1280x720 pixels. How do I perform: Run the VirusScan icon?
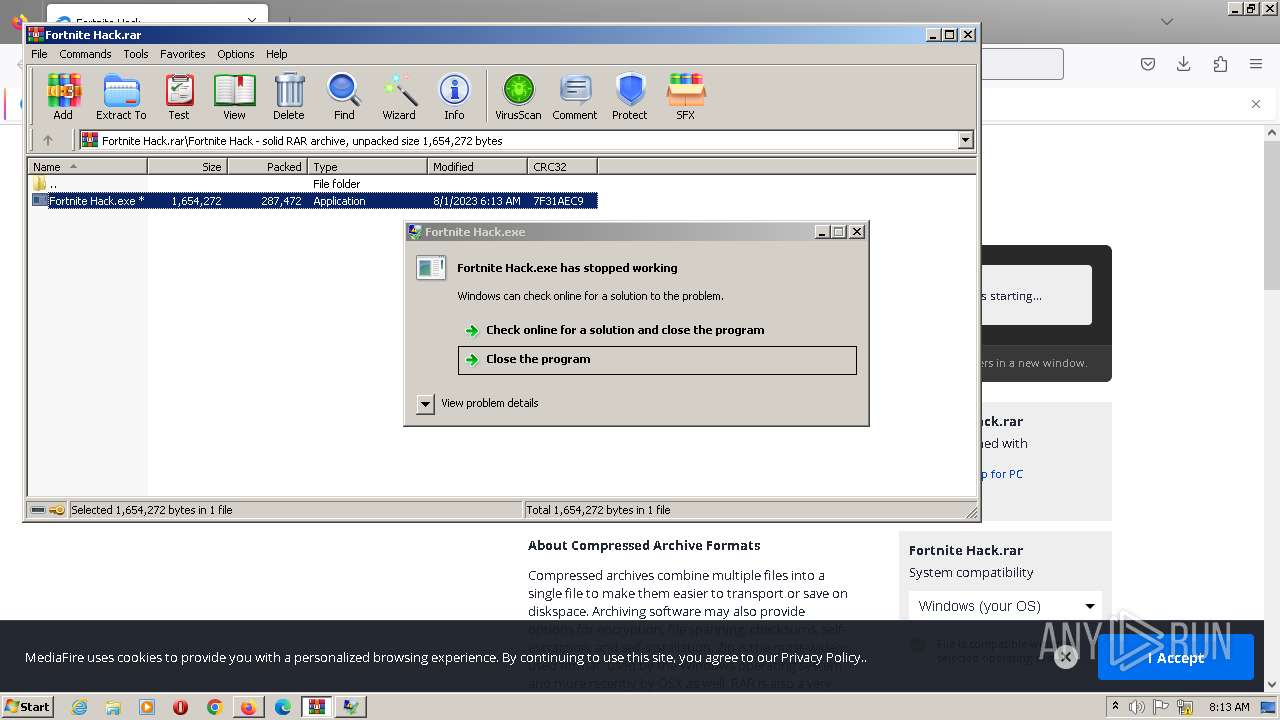518,97
